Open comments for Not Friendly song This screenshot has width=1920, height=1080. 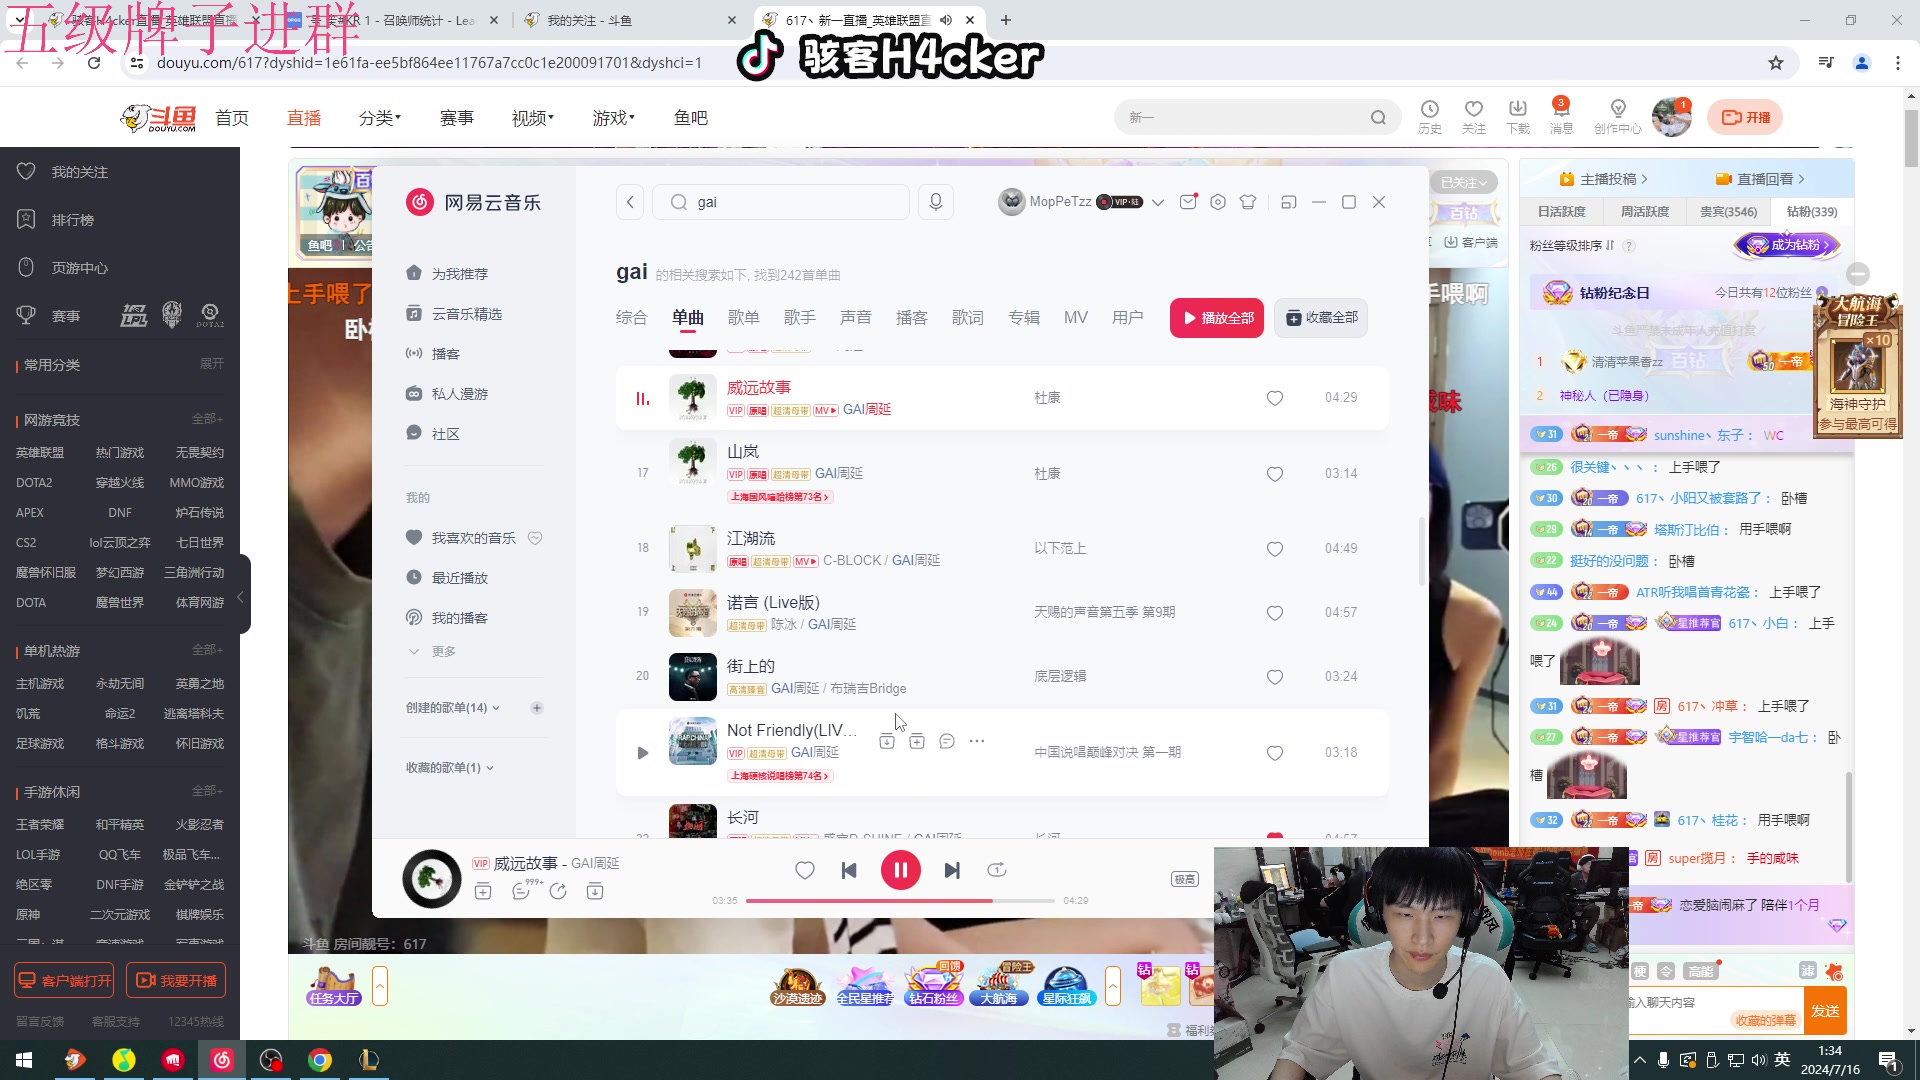pos(947,741)
